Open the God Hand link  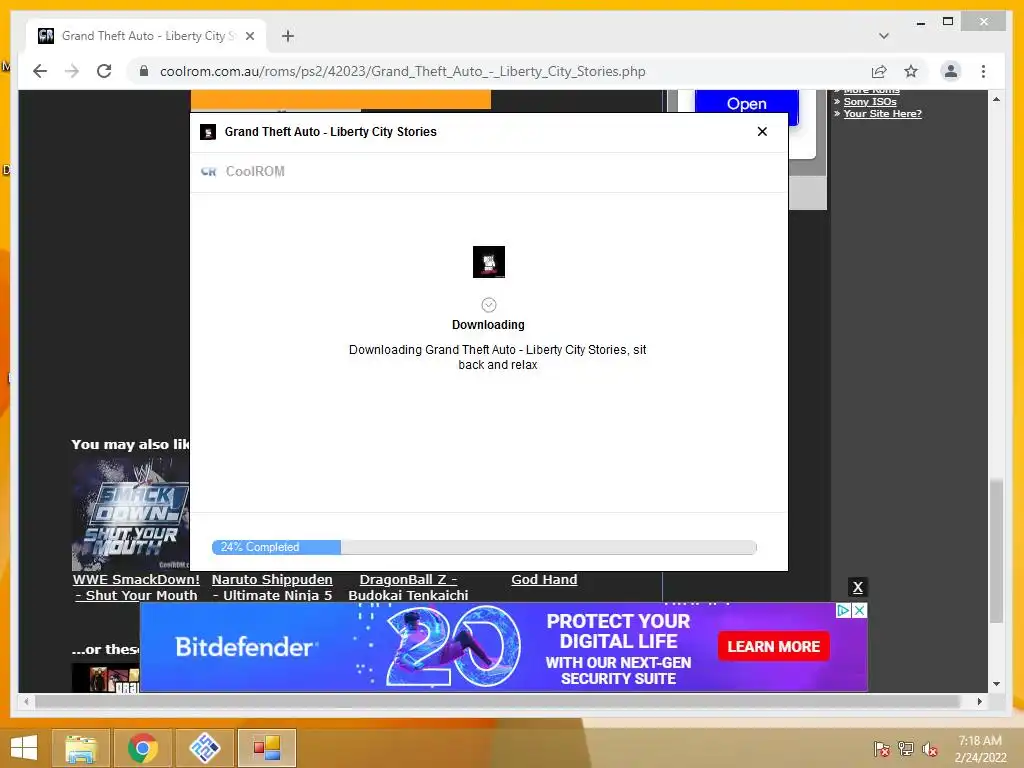coord(544,579)
